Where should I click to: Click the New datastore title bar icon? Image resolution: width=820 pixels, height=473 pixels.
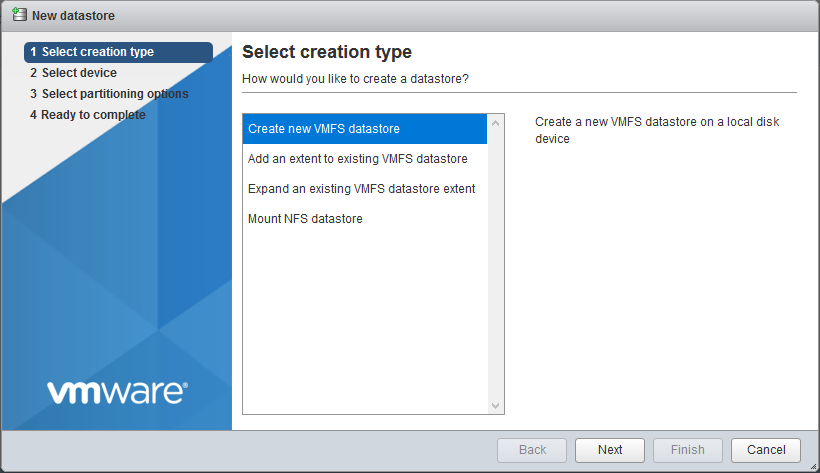coord(18,15)
